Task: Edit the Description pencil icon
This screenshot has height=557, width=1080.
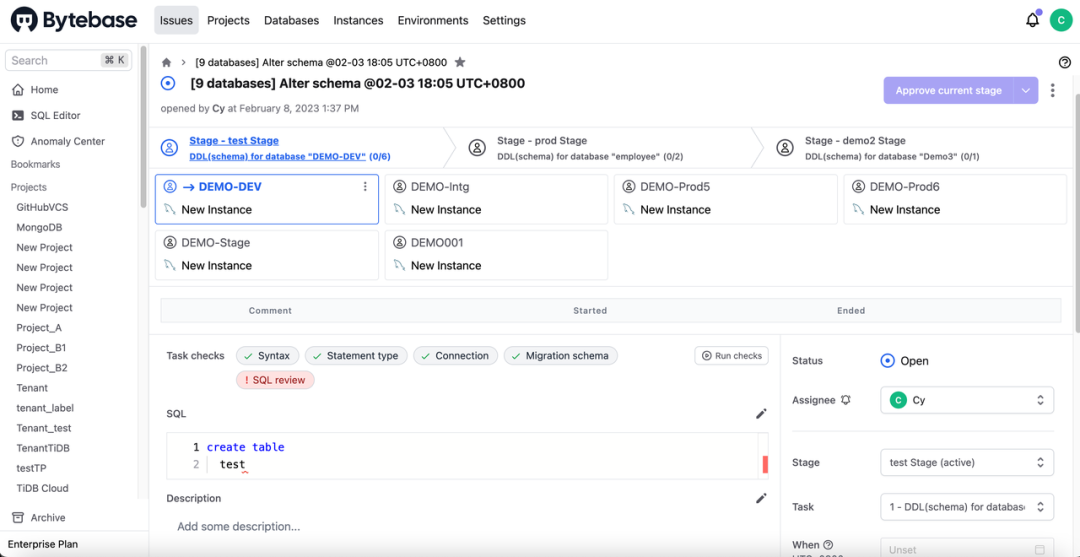Action: pyautogui.click(x=761, y=498)
